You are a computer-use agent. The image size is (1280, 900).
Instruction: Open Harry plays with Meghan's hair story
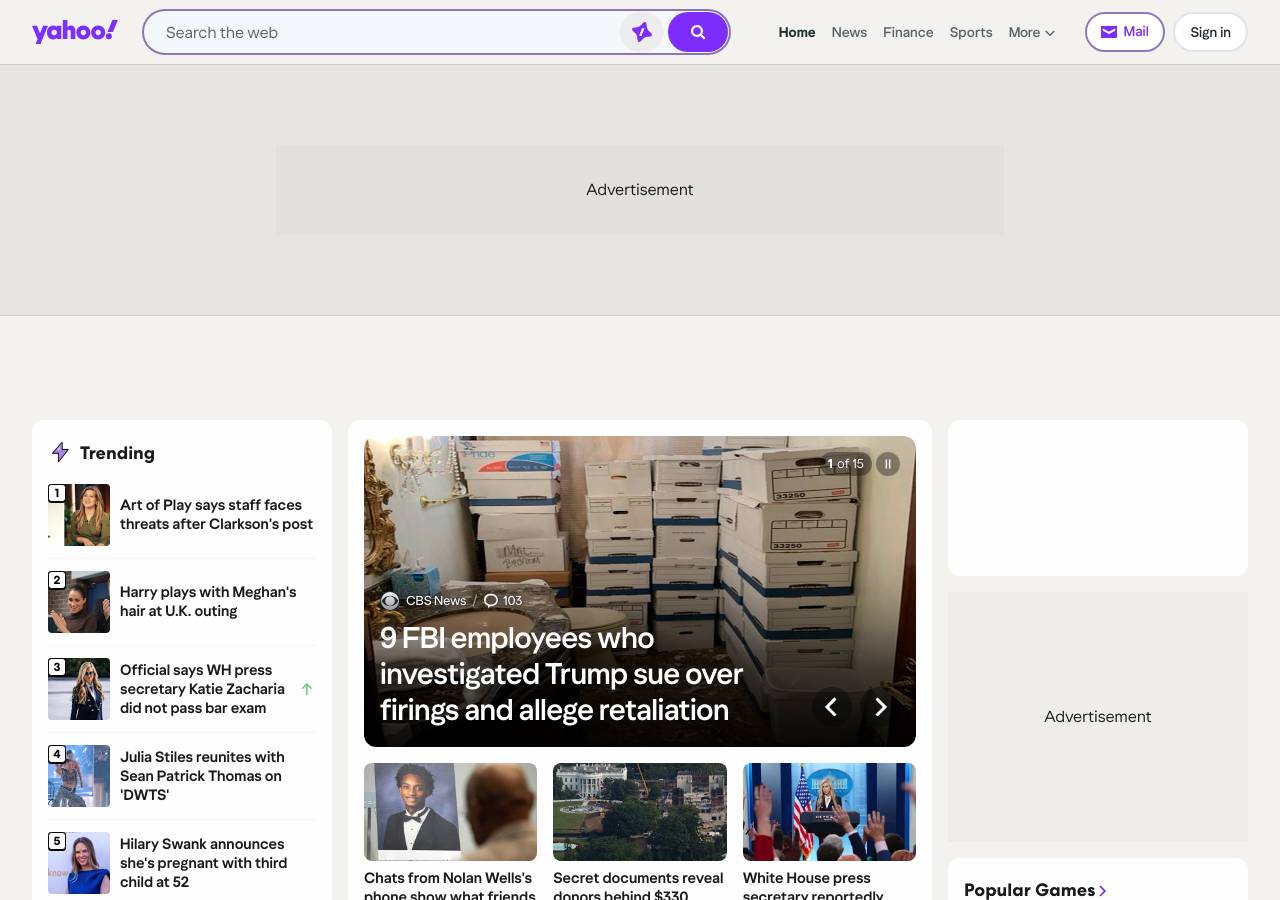coord(208,602)
